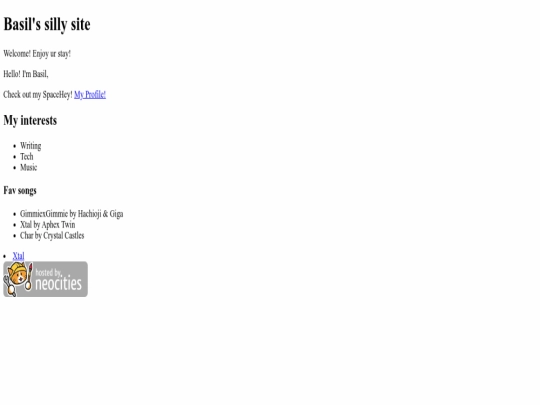Image resolution: width=540 pixels, height=405 pixels.
Task: Select Char by Crystal Castles entry
Action: (52, 236)
